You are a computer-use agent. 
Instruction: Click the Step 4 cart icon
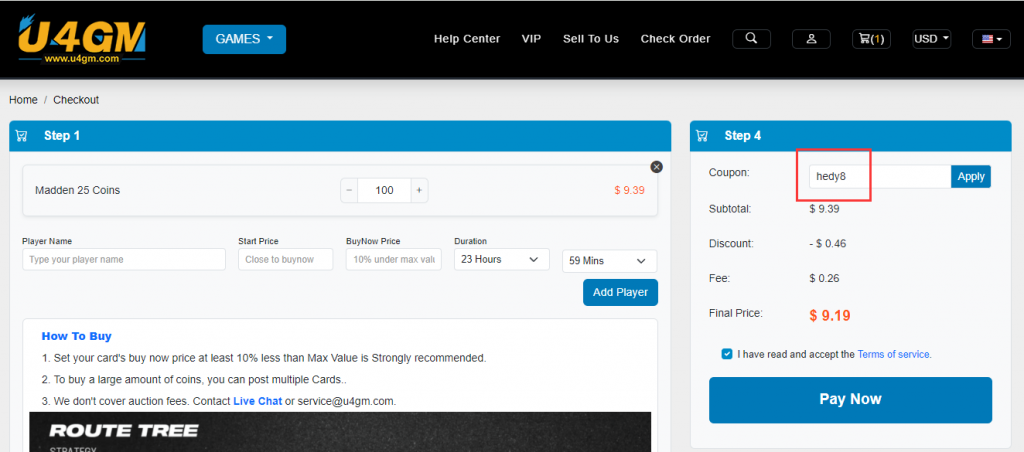click(702, 136)
